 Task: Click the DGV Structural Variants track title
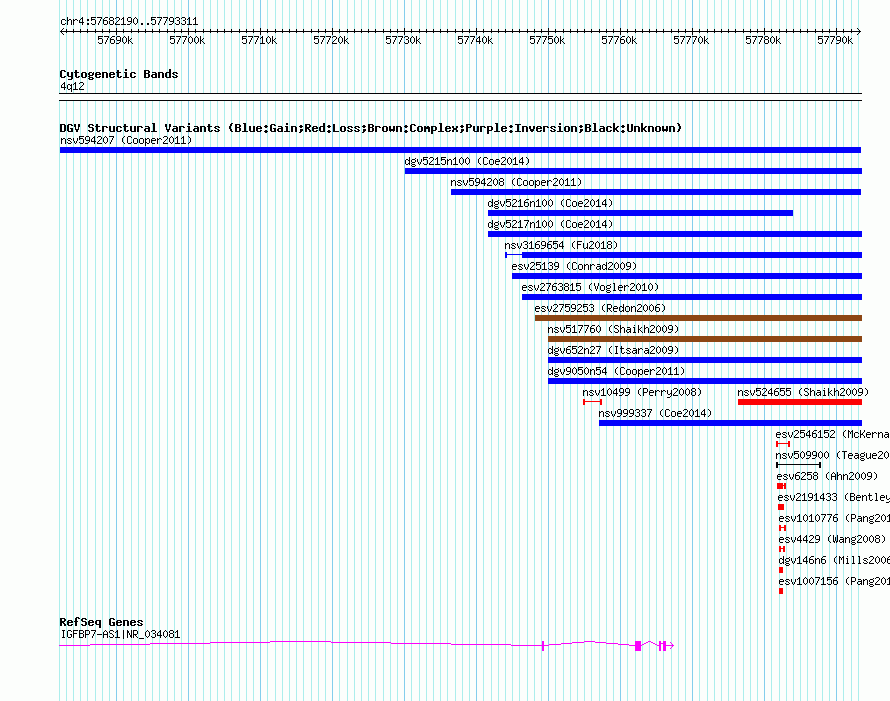point(370,128)
